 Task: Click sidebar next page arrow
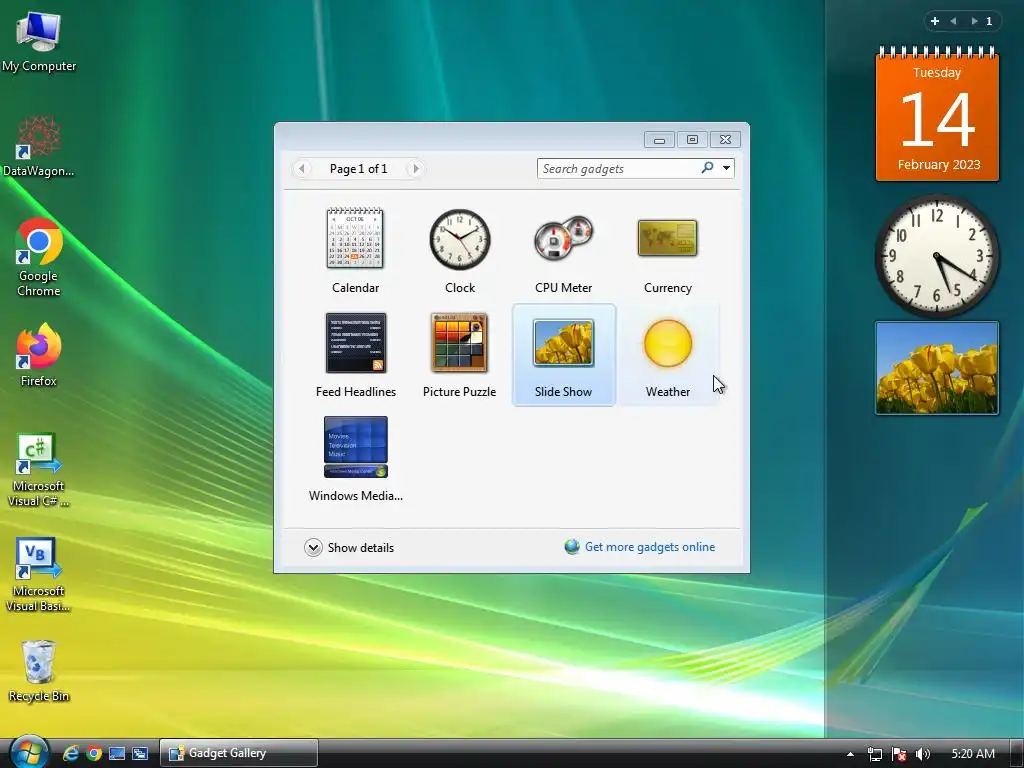pos(974,22)
